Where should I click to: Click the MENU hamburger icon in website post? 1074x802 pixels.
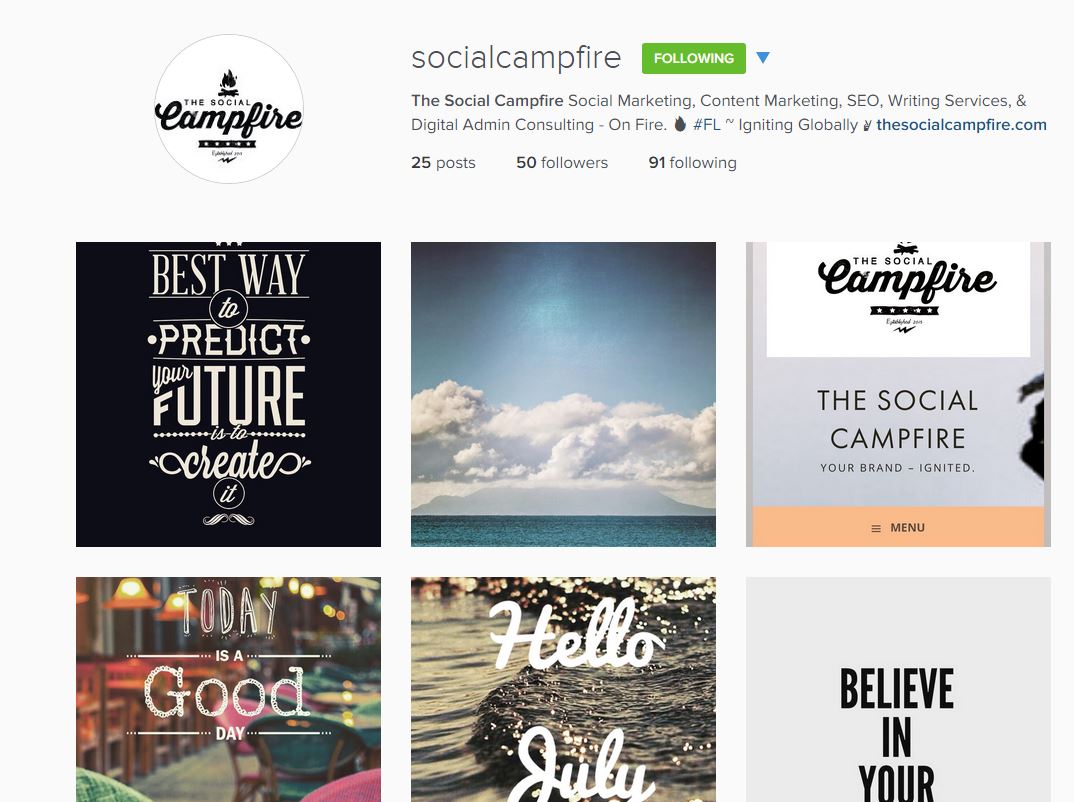point(875,529)
